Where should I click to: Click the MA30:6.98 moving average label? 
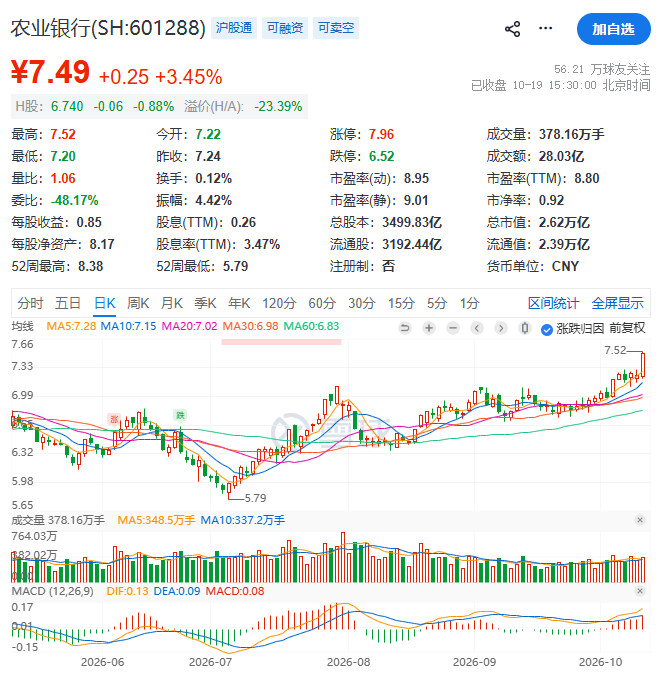point(250,326)
